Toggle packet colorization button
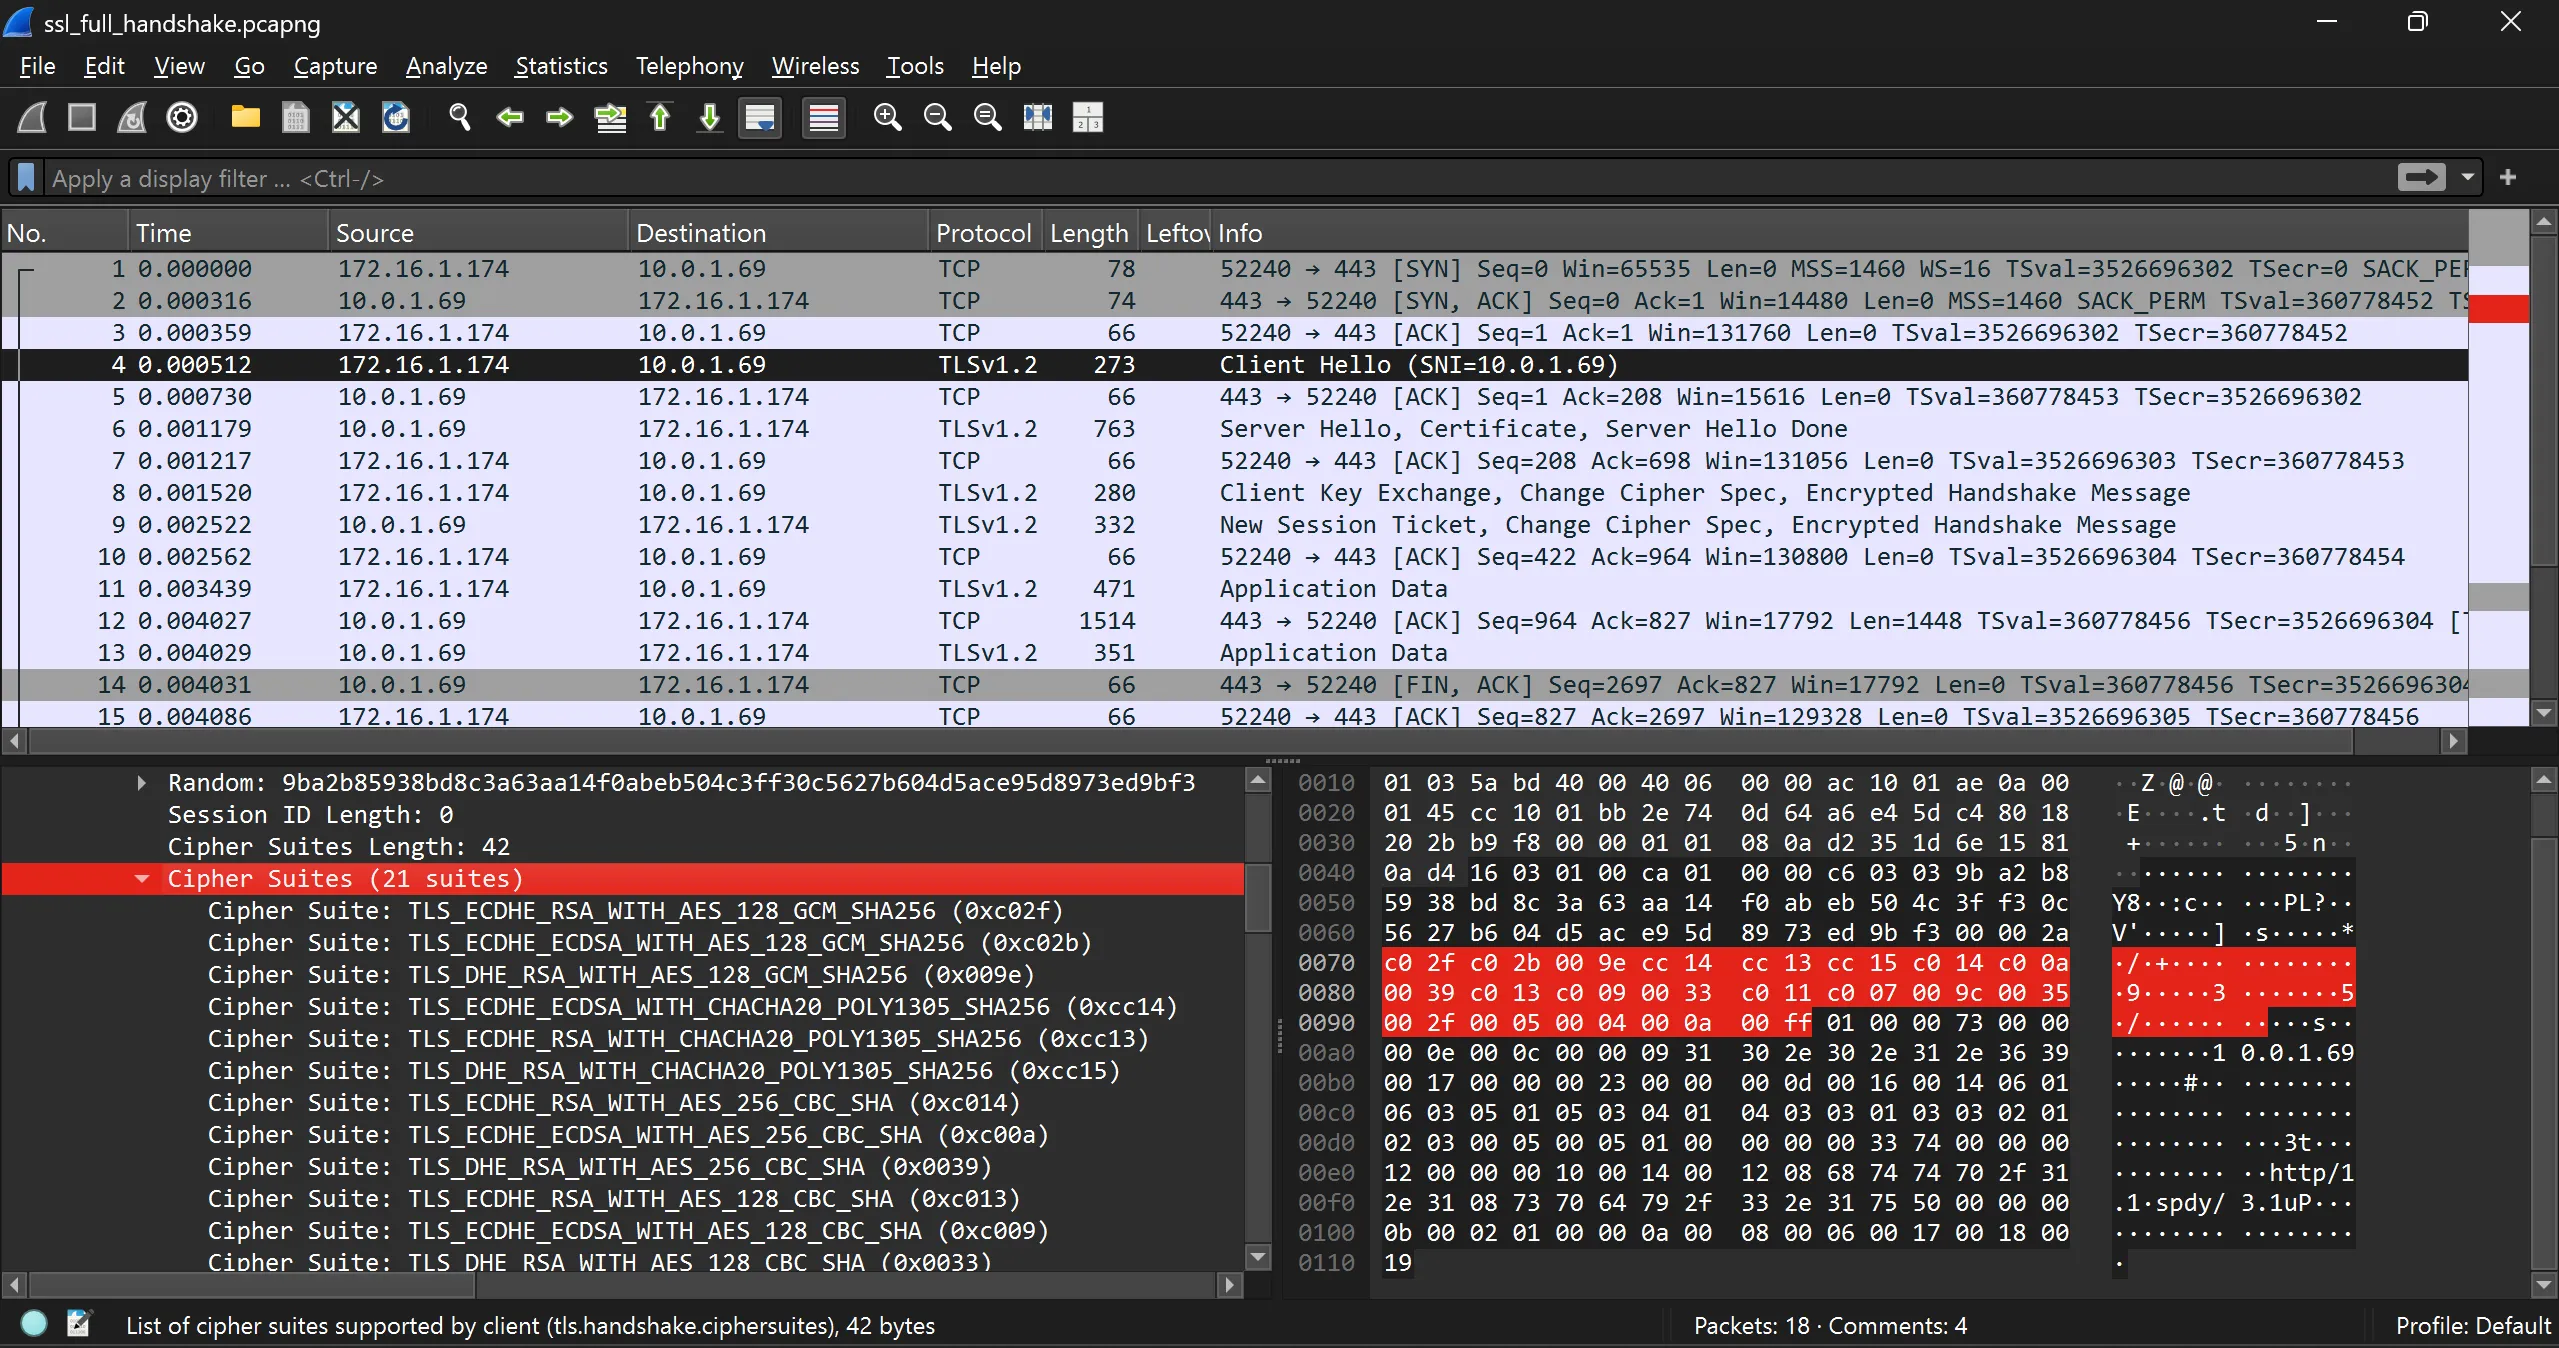Image resolution: width=2559 pixels, height=1348 pixels. pyautogui.click(x=823, y=118)
